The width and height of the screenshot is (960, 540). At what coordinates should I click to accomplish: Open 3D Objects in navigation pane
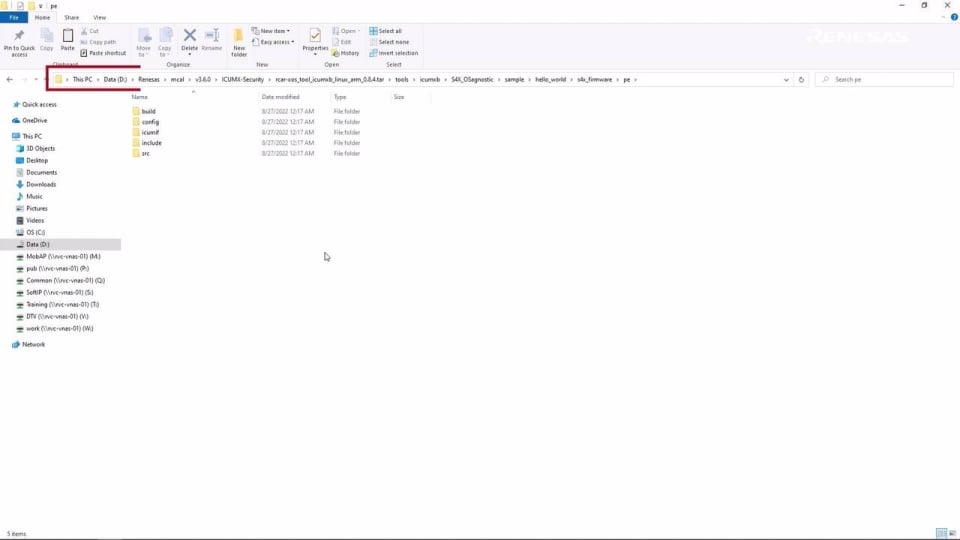(x=40, y=148)
